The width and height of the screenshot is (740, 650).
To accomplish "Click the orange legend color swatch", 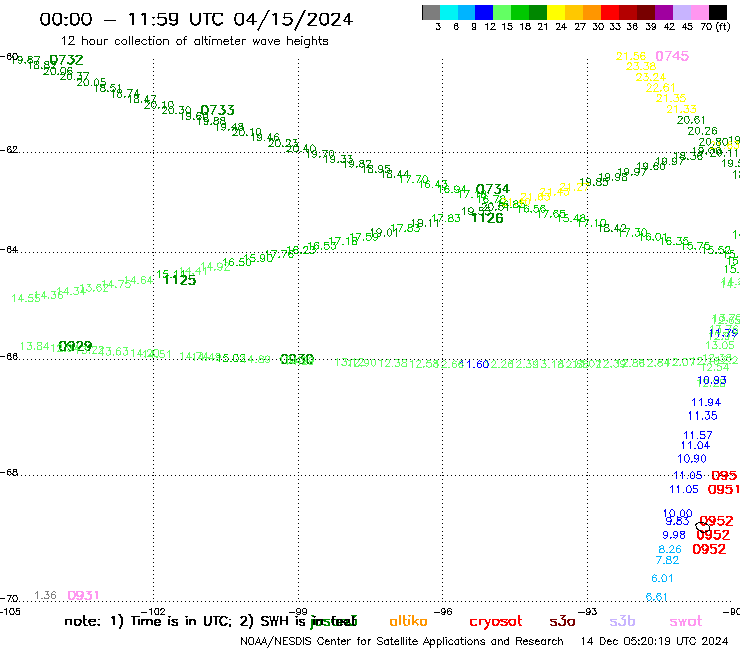I will pos(592,12).
